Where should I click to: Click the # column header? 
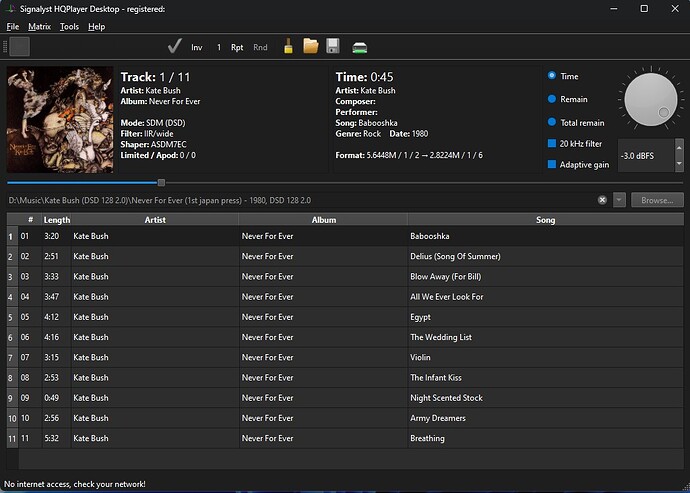[30, 220]
